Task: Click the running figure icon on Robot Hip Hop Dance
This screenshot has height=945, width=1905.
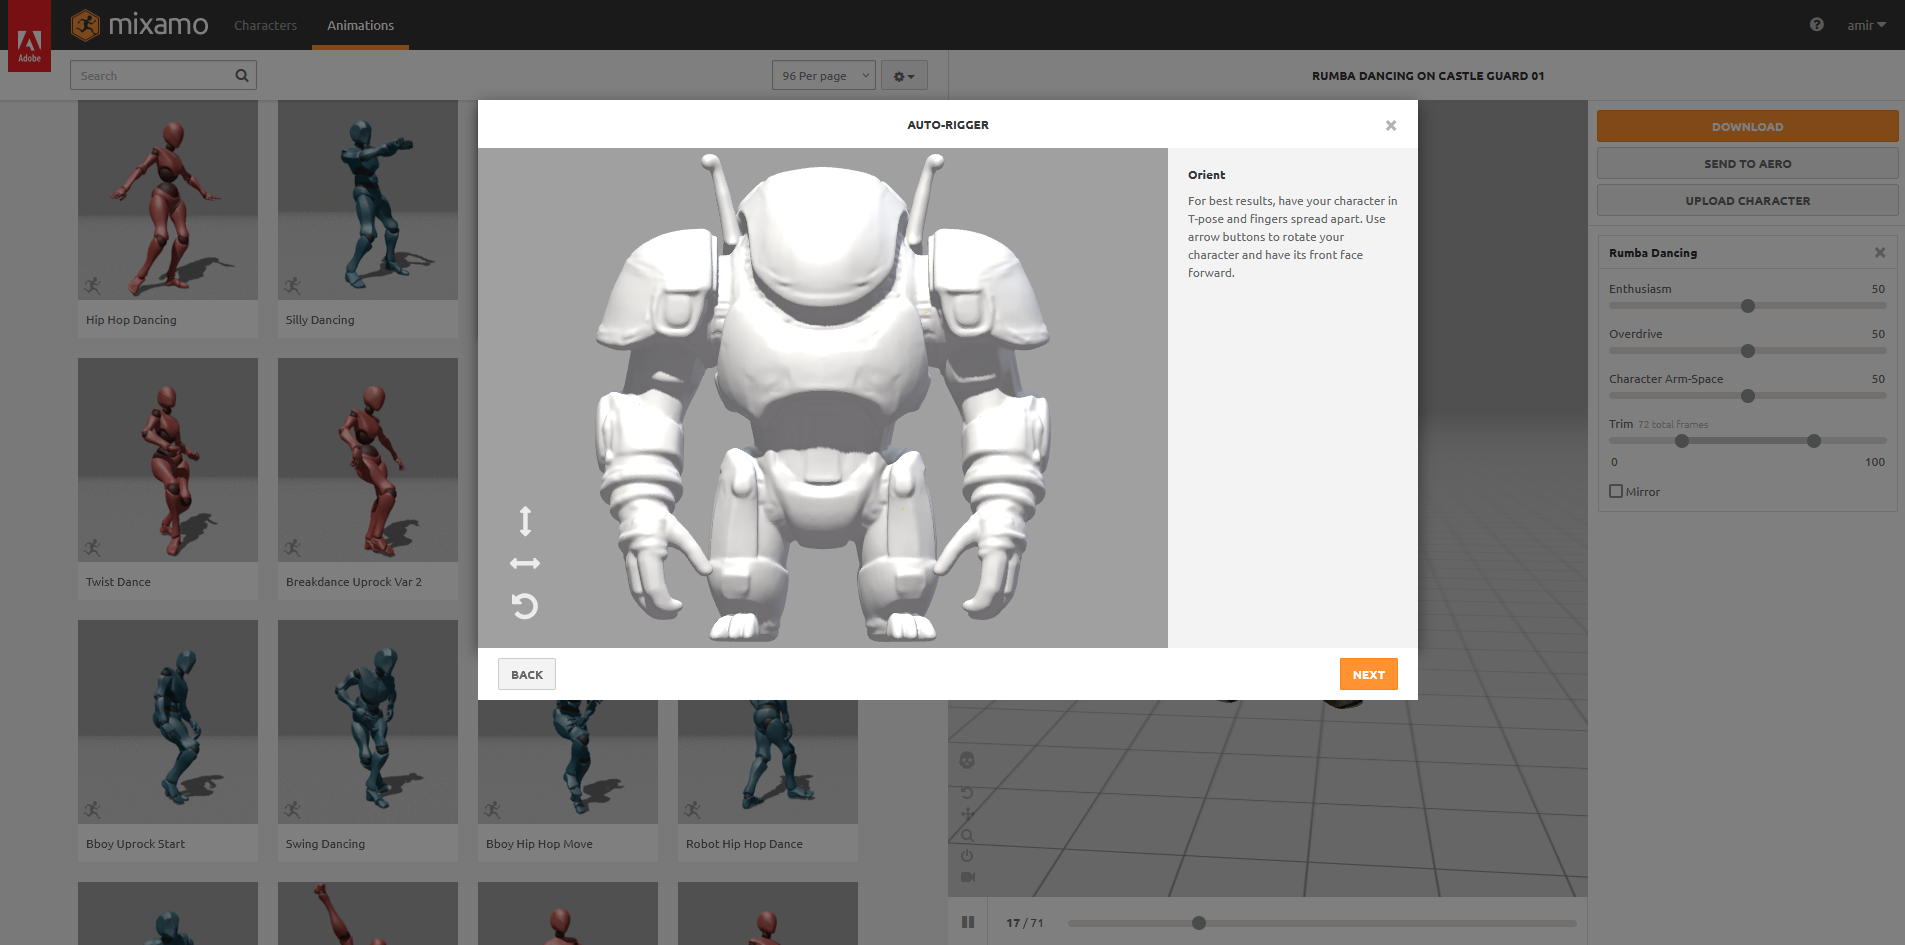Action: 692,810
